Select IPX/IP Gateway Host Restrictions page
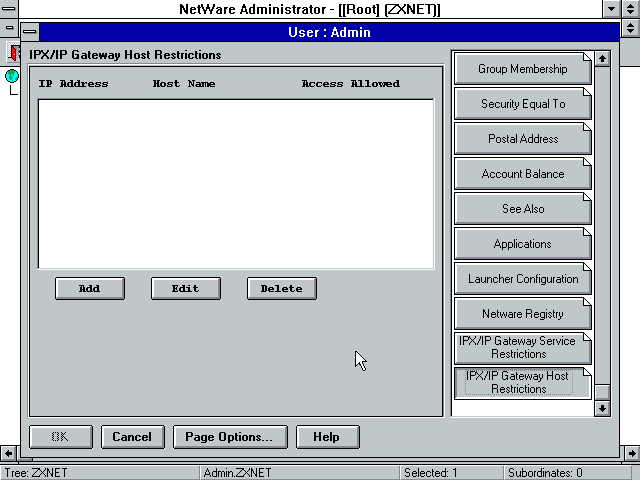Screen dimensions: 640x480 523,383
